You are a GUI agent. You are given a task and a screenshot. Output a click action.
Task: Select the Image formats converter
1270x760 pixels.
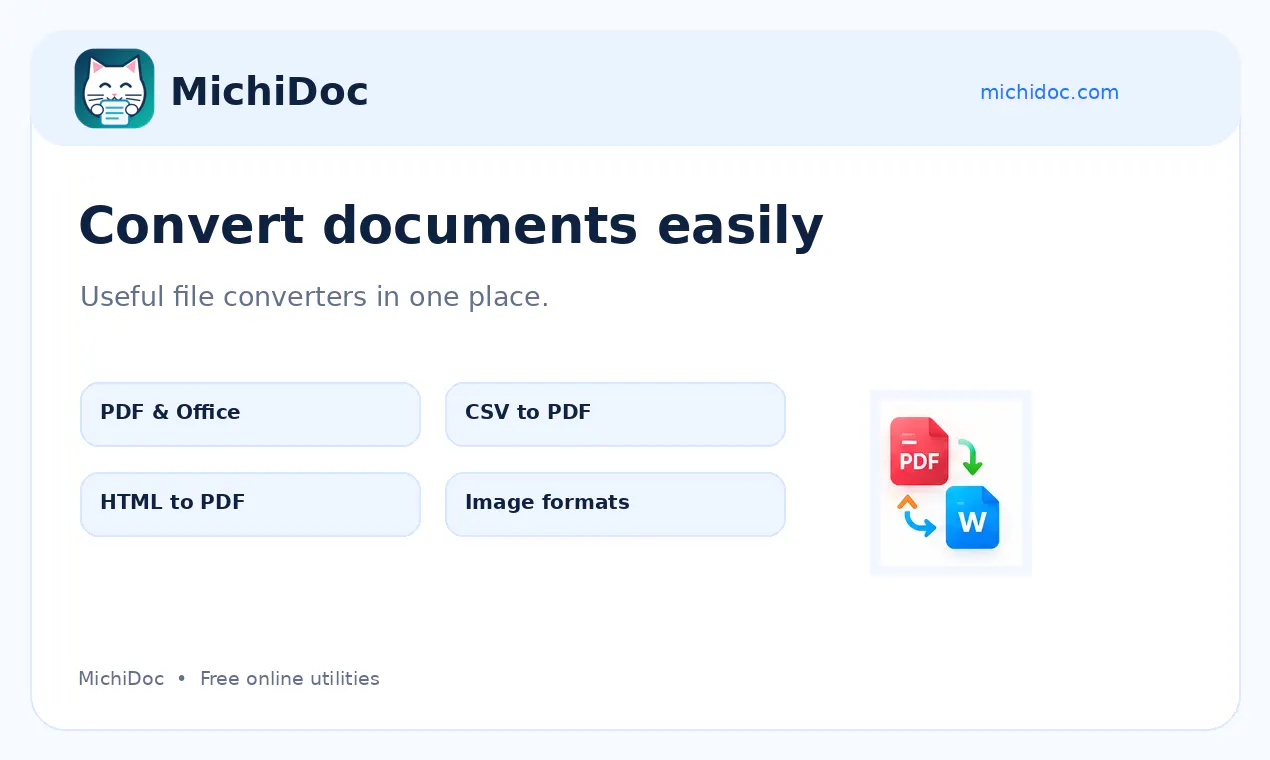615,504
